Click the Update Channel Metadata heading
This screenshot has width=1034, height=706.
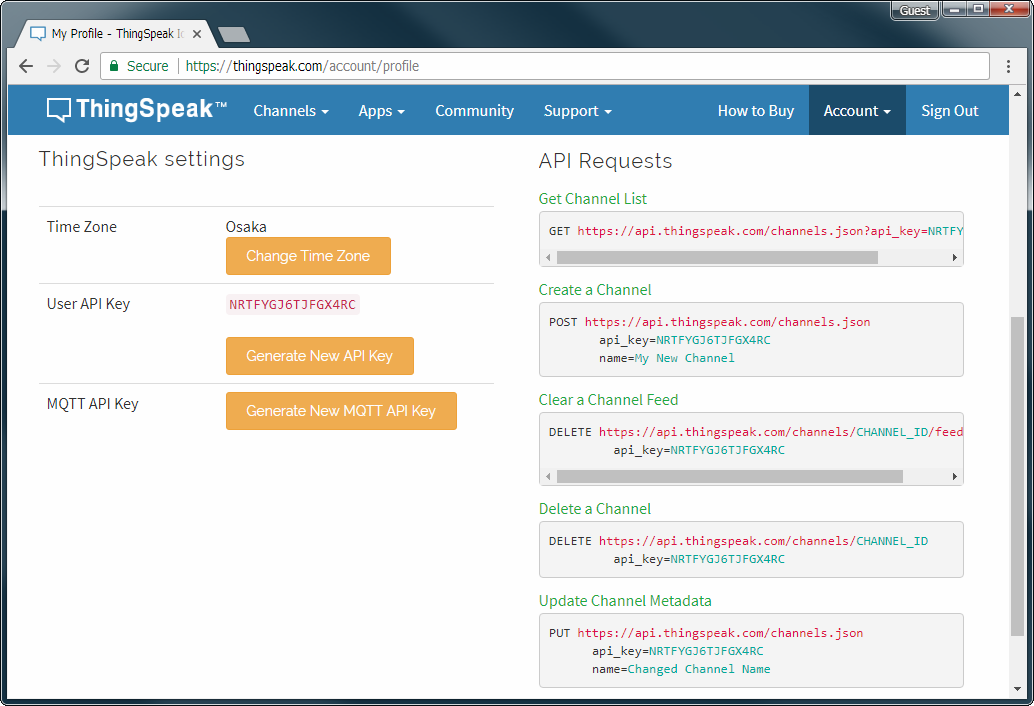point(625,601)
